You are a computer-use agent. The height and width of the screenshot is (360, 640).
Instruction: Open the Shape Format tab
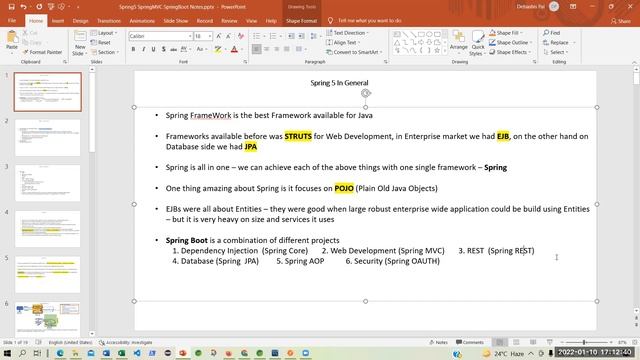(x=301, y=20)
